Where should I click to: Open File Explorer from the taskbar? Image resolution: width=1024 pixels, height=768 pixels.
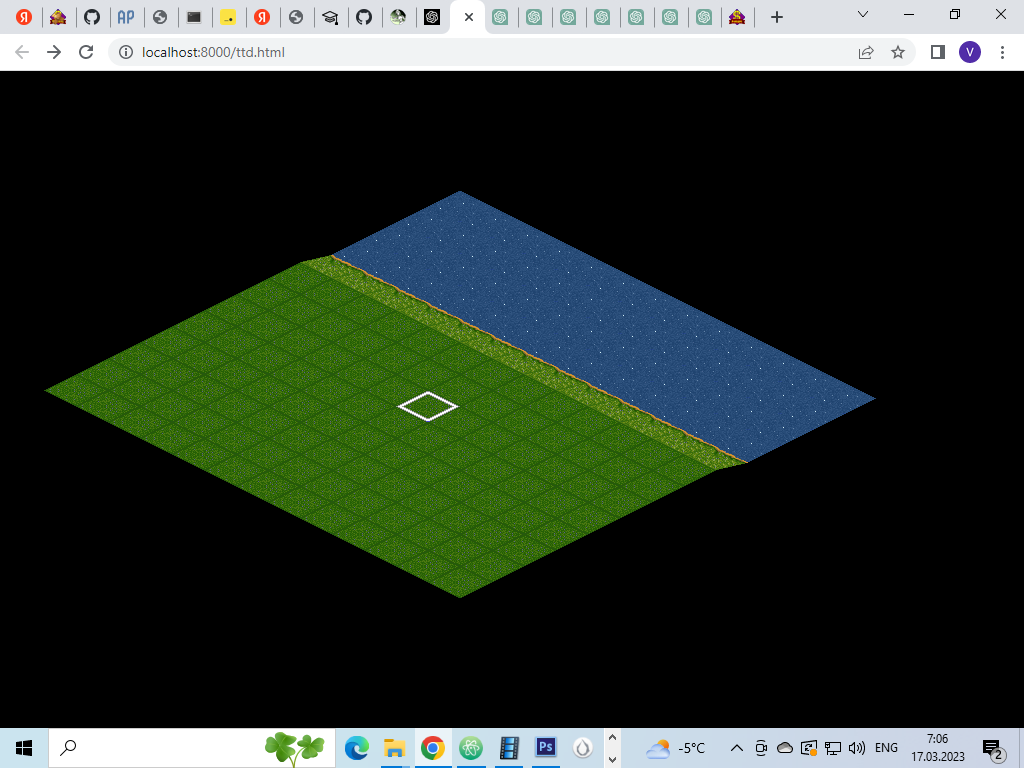point(394,748)
